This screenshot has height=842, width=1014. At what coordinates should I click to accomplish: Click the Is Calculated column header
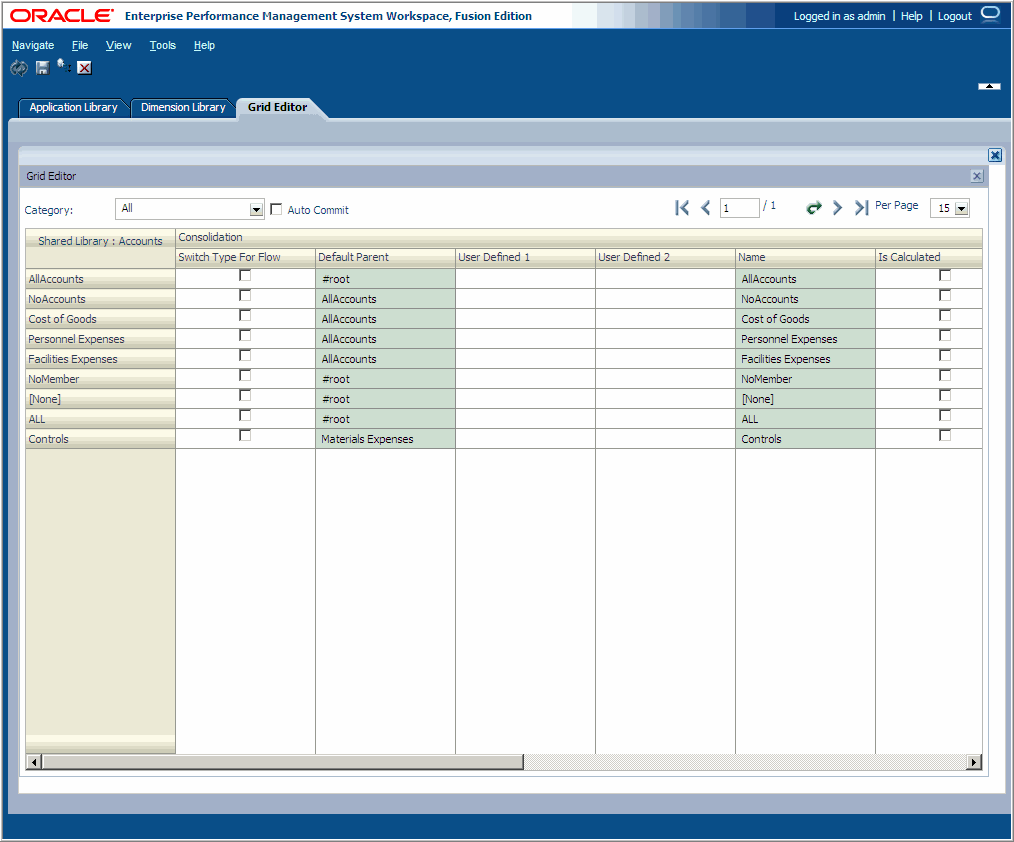point(929,257)
